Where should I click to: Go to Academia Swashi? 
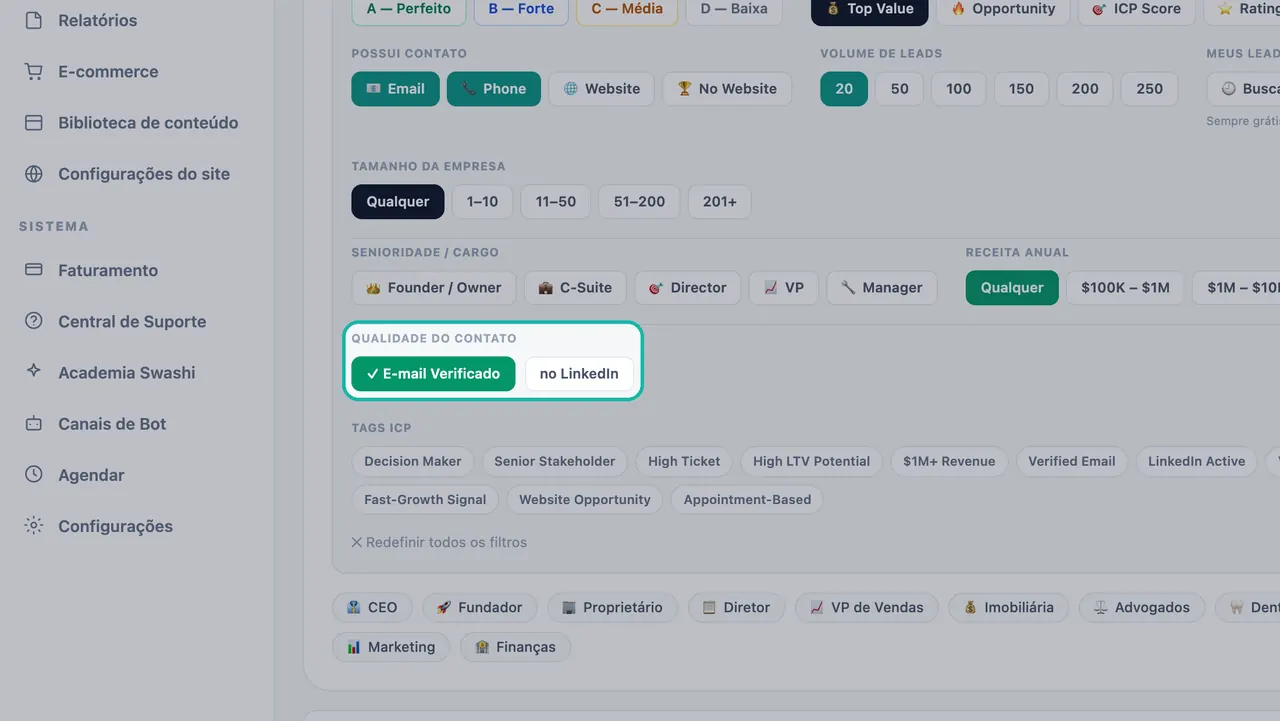(127, 372)
